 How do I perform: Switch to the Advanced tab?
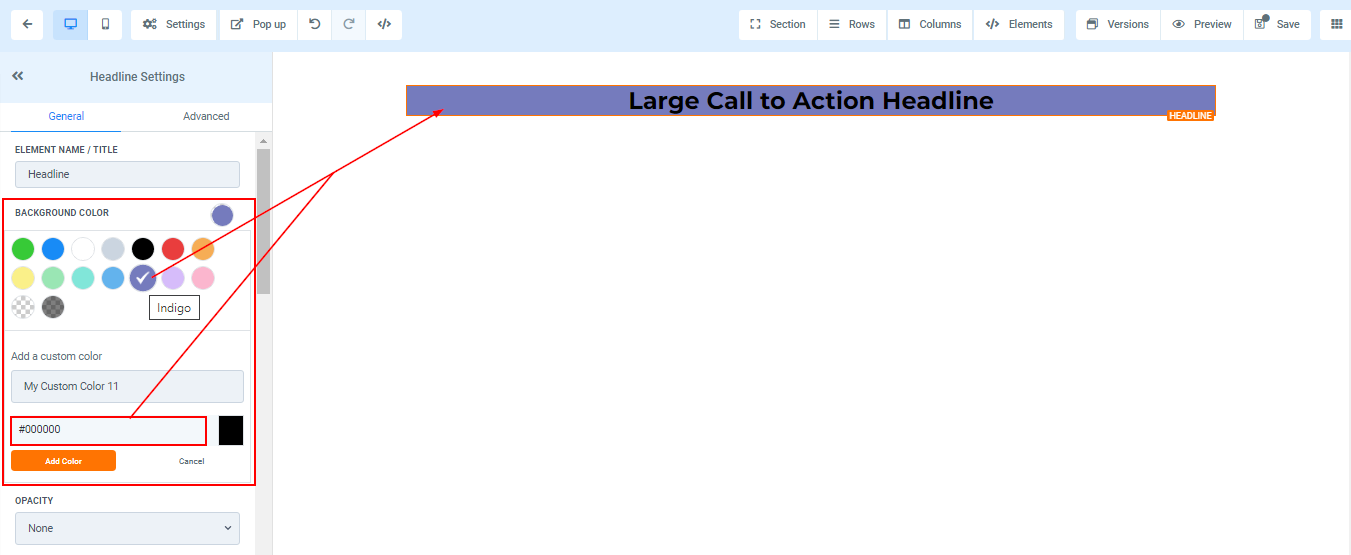[206, 116]
